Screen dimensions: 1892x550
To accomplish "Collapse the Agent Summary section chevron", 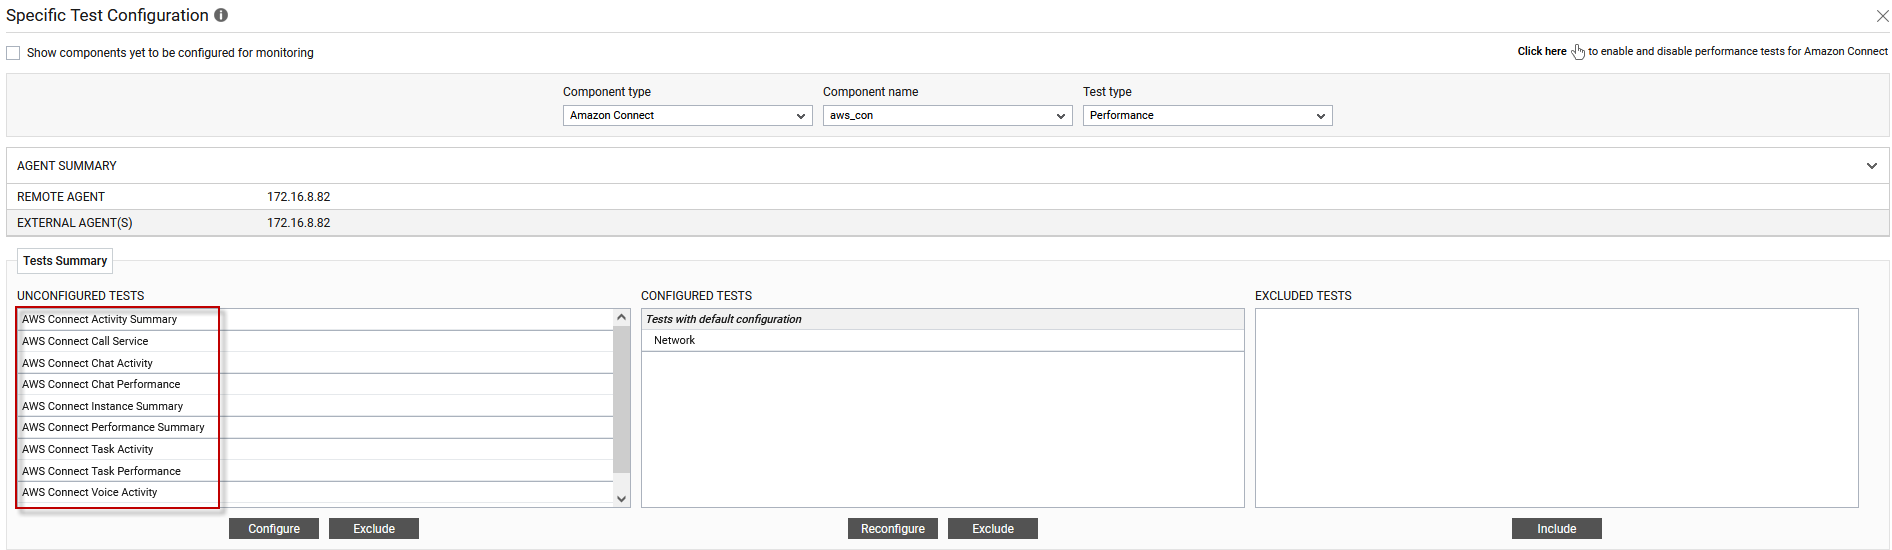I will tap(1871, 166).
